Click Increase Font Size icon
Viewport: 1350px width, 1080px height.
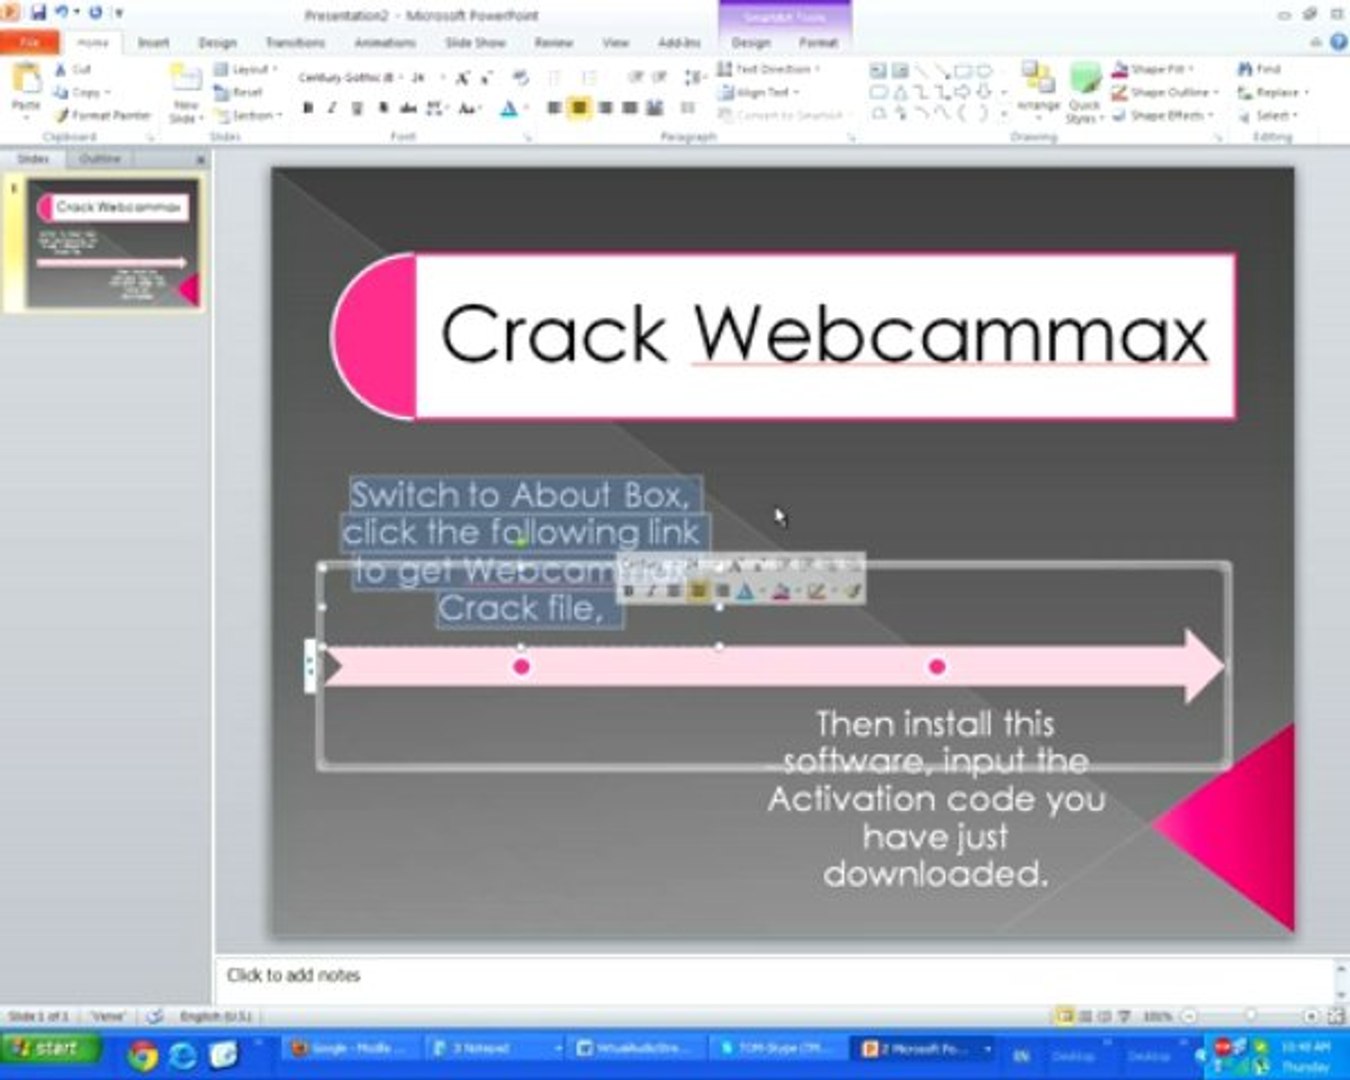point(463,78)
